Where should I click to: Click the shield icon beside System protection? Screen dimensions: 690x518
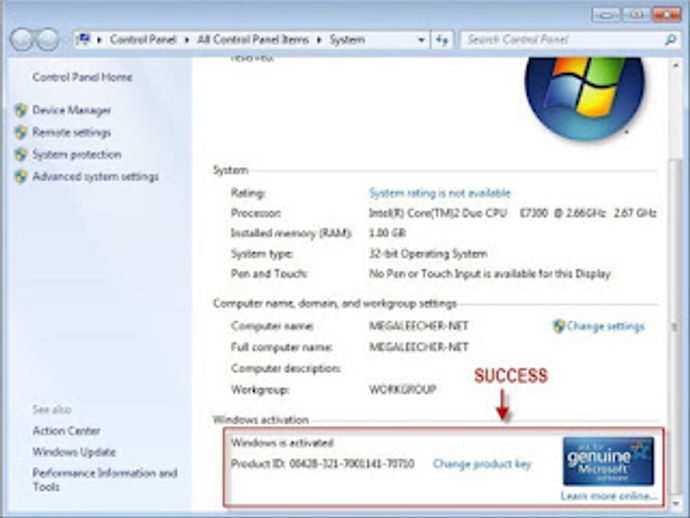click(21, 154)
